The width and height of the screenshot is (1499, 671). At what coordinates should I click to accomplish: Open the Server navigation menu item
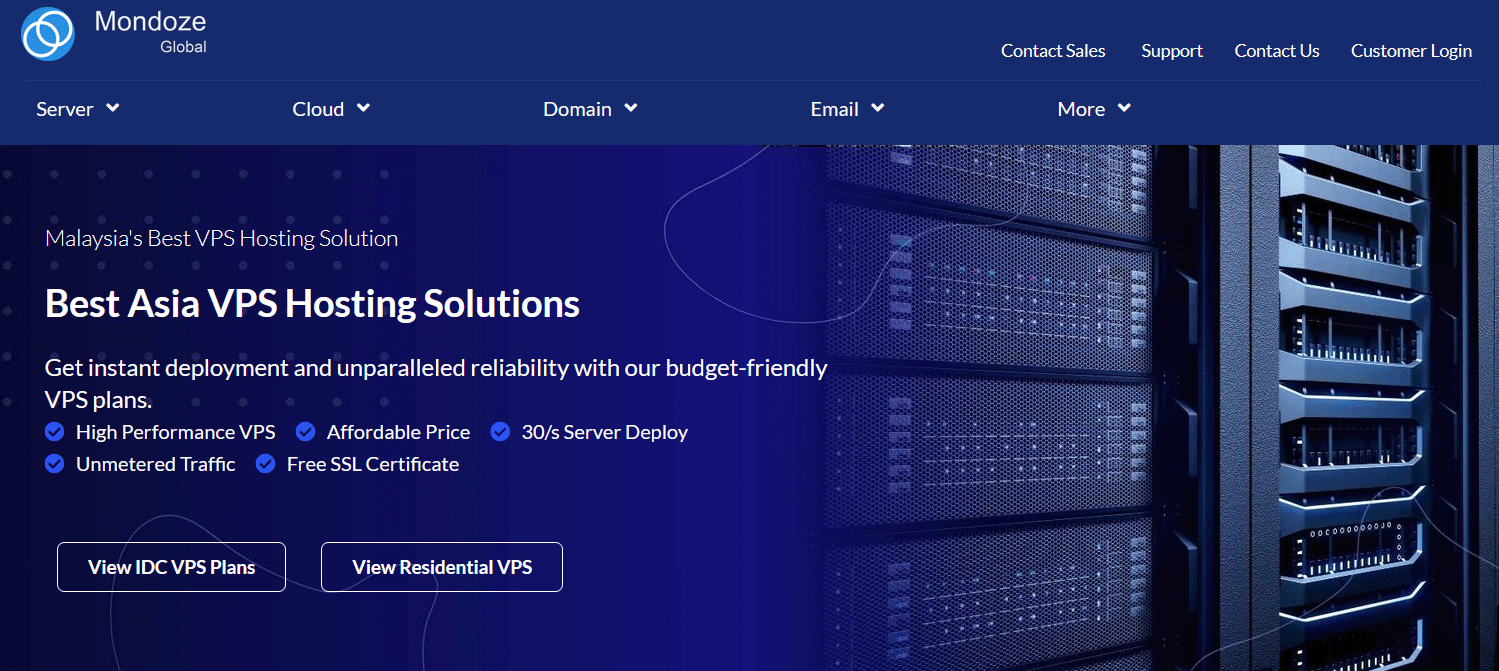(x=65, y=109)
